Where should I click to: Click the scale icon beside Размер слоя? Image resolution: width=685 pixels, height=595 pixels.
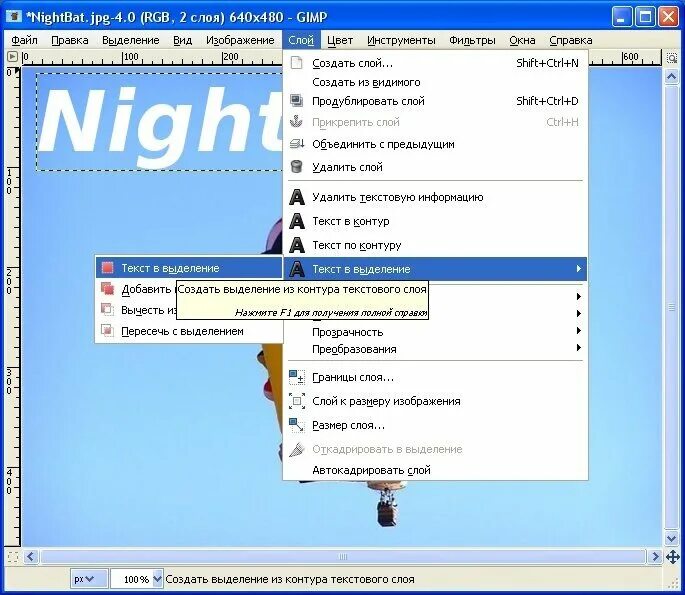click(297, 425)
